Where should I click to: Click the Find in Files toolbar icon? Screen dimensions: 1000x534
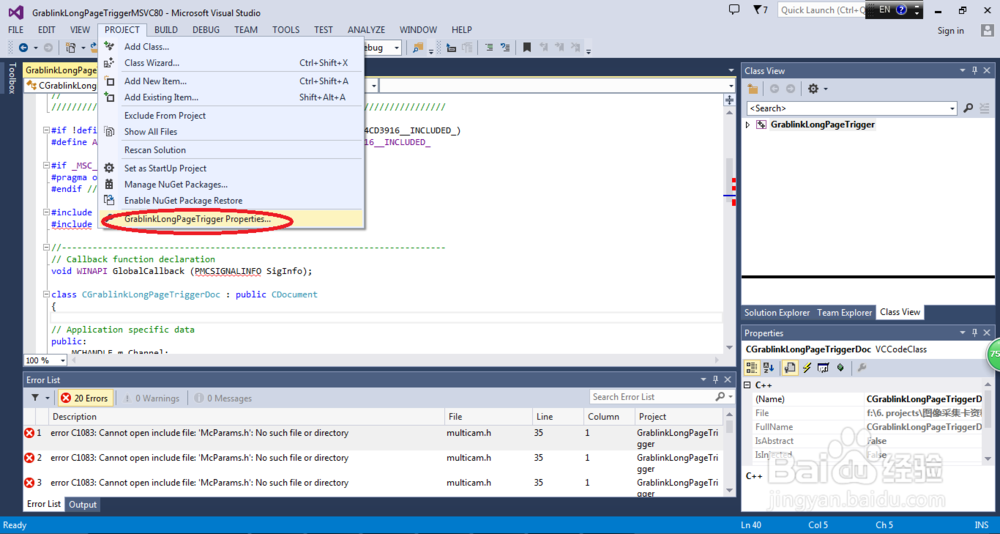(418, 48)
